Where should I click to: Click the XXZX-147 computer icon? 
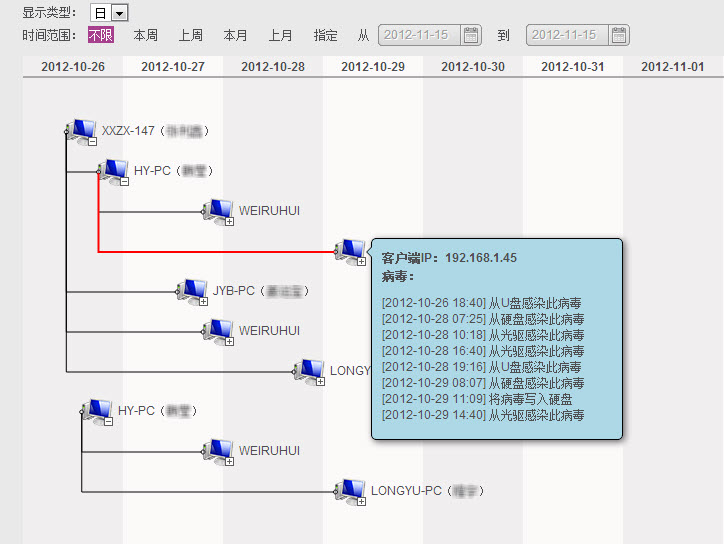coord(82,129)
